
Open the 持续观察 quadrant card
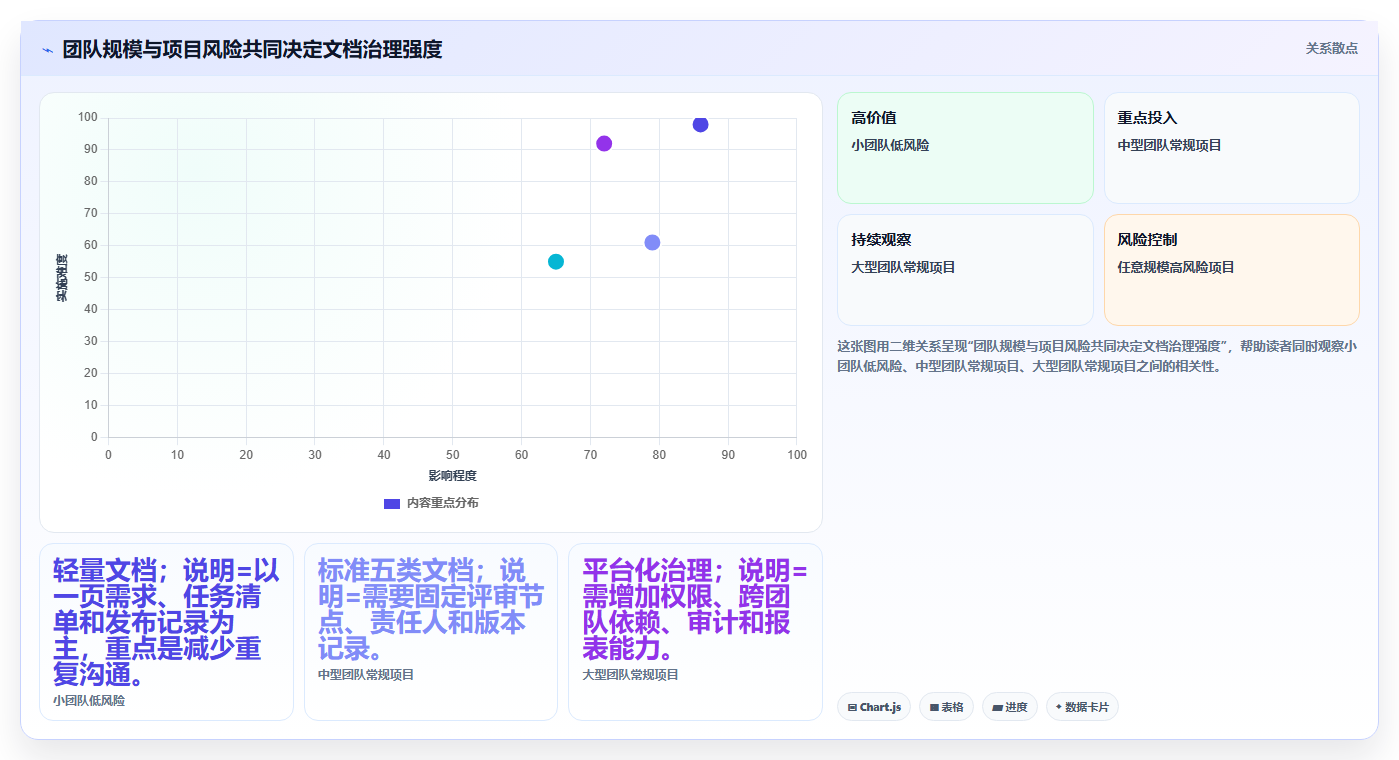pyautogui.click(x=965, y=270)
